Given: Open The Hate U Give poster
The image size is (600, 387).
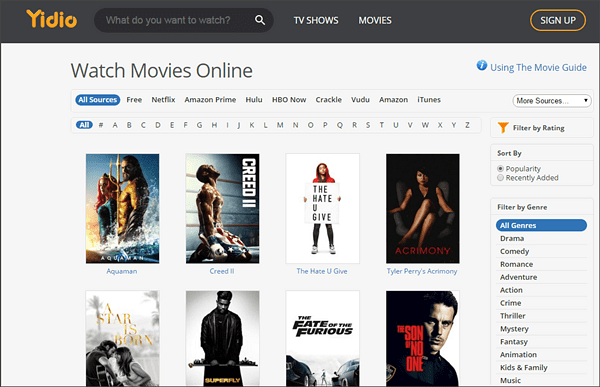Looking at the screenshot, I should tap(323, 209).
